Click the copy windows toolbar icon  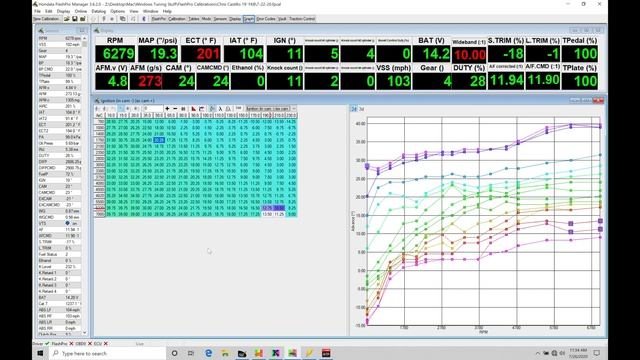[x=122, y=19]
